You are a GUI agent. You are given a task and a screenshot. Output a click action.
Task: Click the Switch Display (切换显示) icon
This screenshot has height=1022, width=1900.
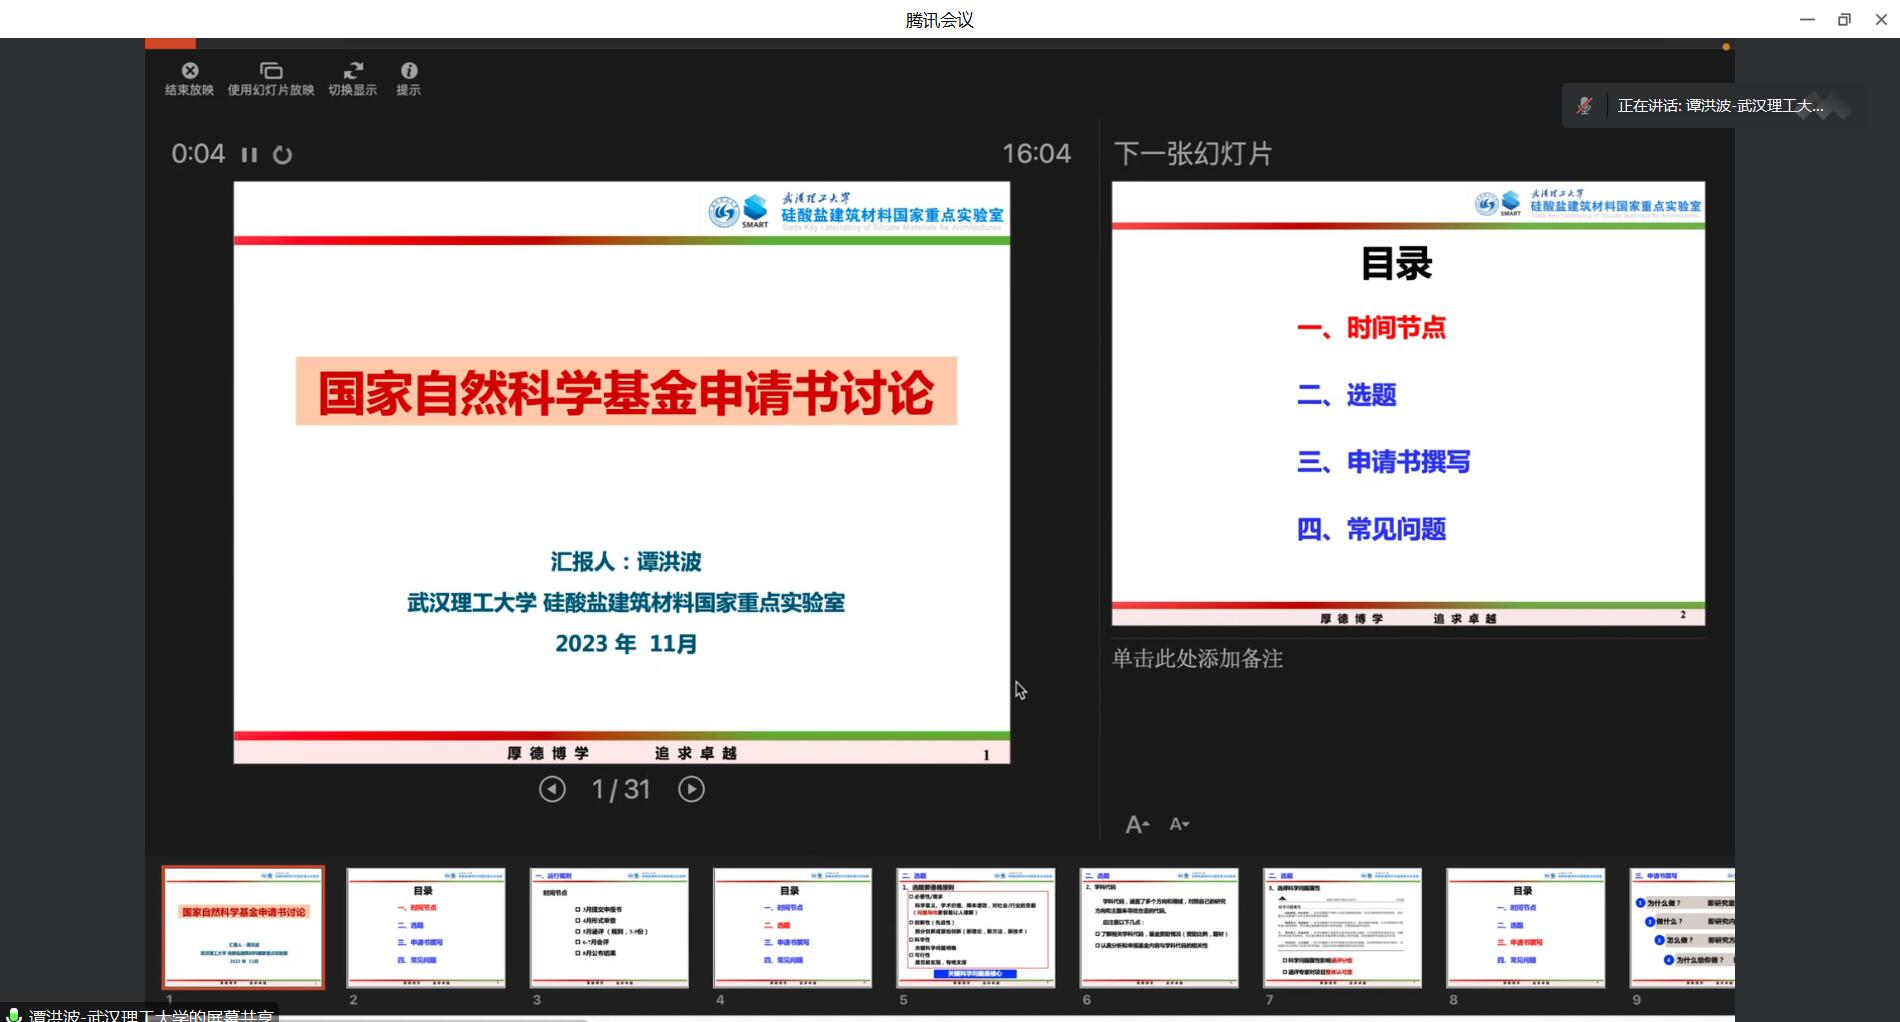(353, 71)
